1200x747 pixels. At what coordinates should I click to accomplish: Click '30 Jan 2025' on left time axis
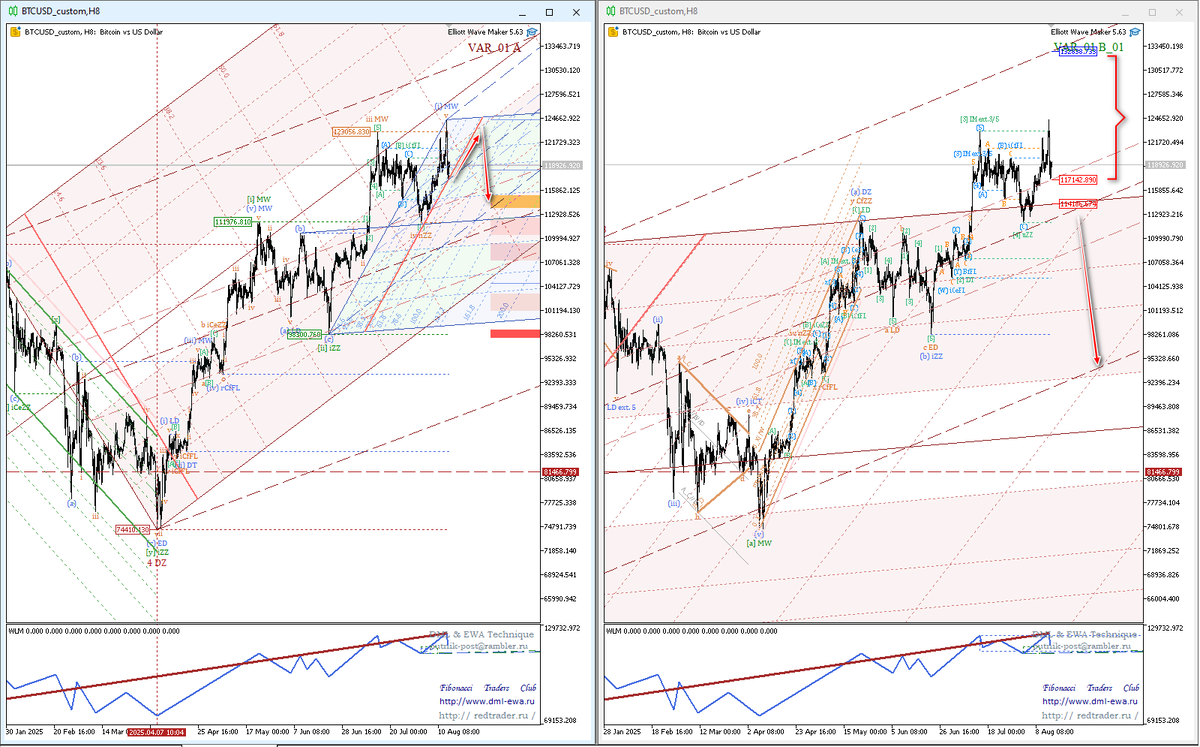pos(25,732)
